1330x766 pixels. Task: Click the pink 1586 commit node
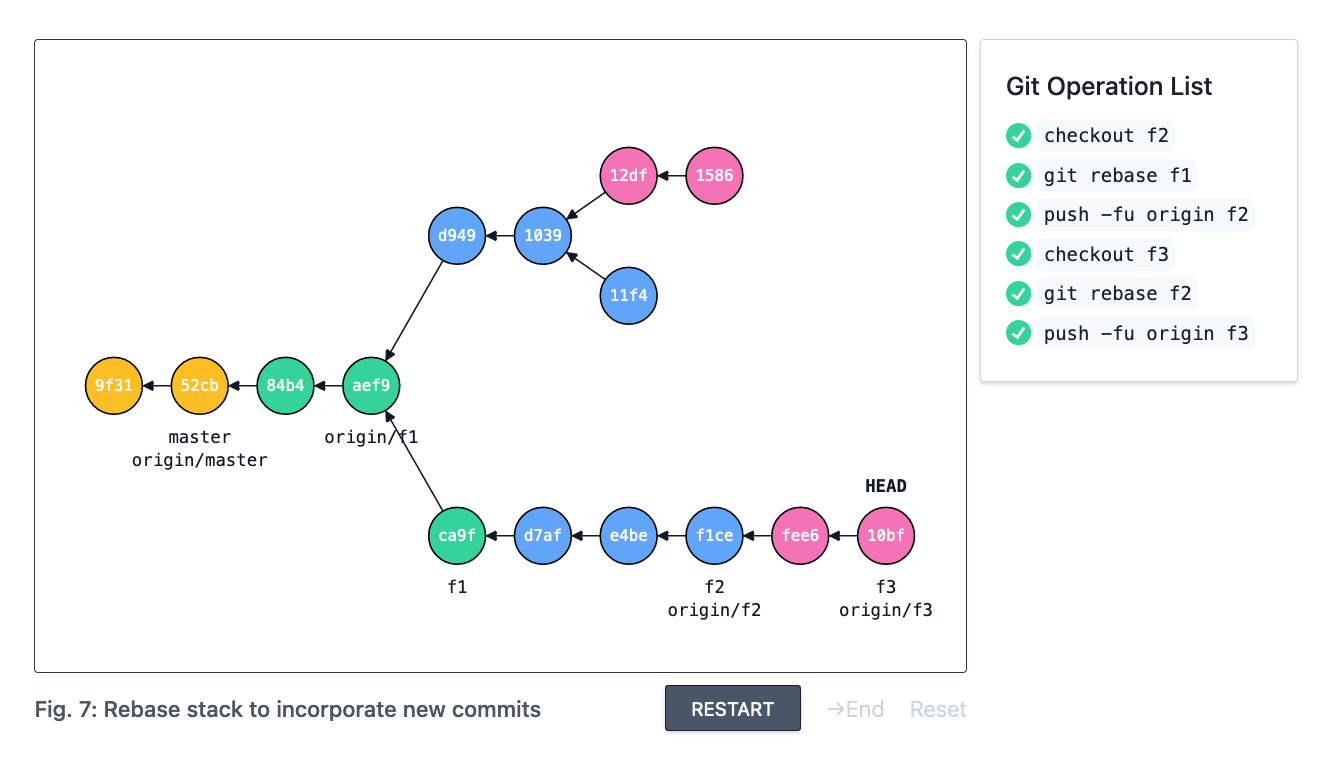tap(714, 176)
